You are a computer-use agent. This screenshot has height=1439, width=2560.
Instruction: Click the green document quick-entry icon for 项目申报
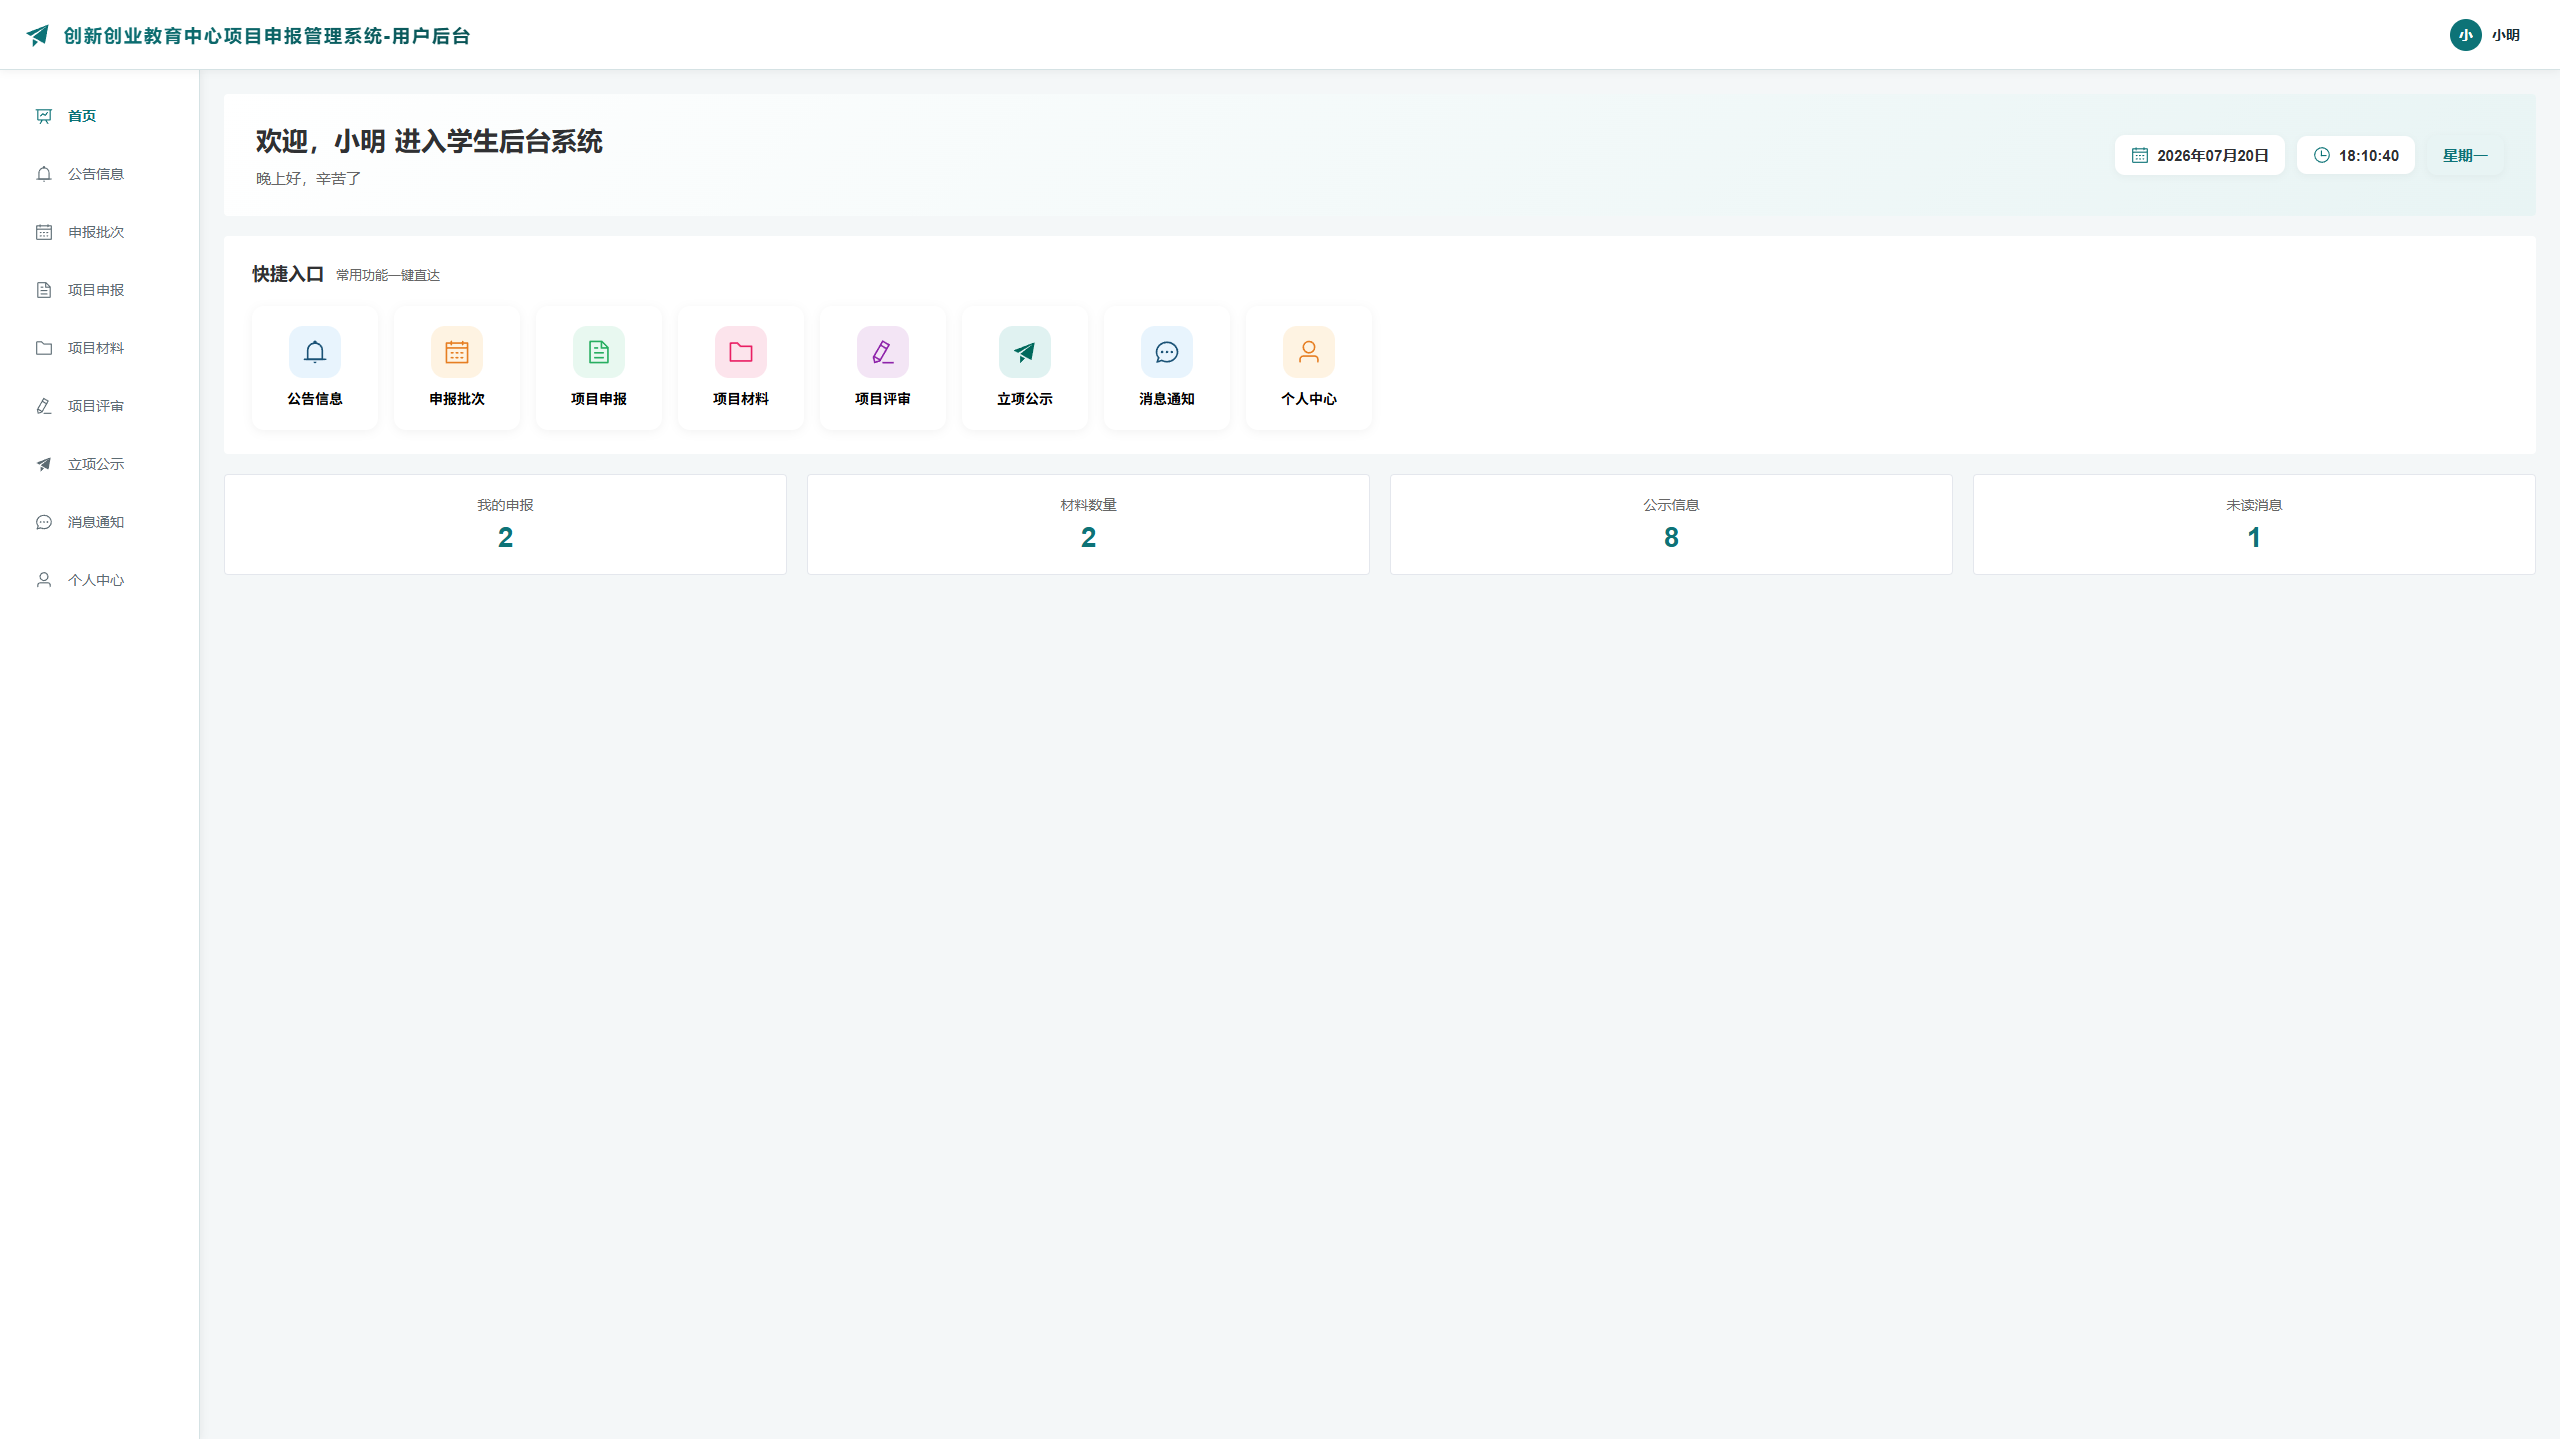[599, 352]
